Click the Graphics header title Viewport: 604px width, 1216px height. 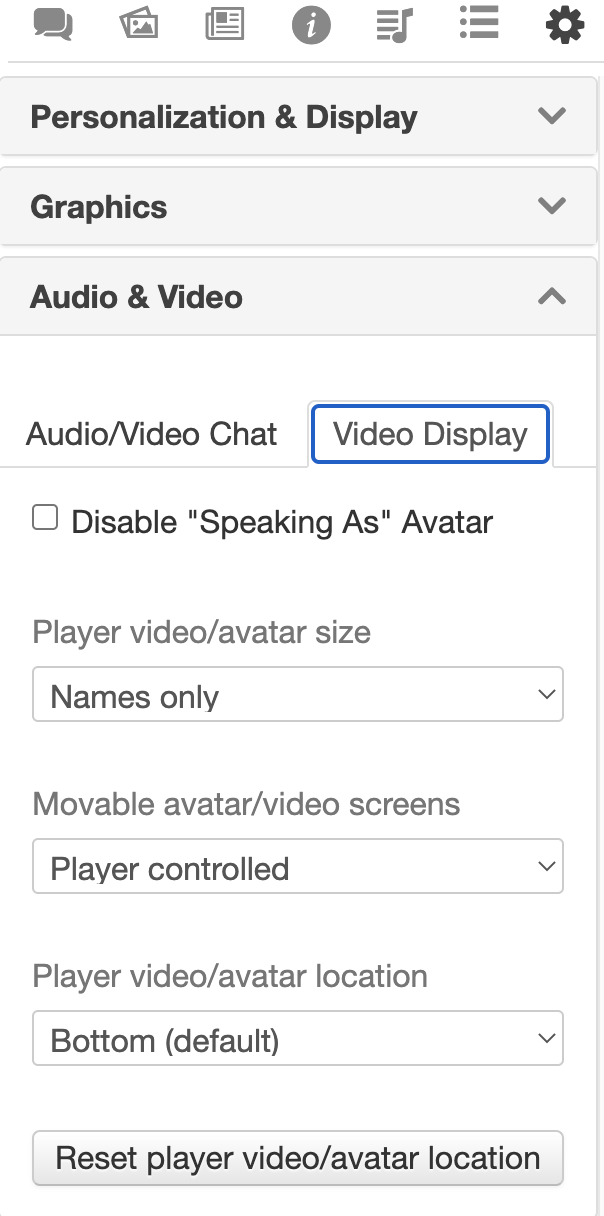pyautogui.click(x=99, y=207)
